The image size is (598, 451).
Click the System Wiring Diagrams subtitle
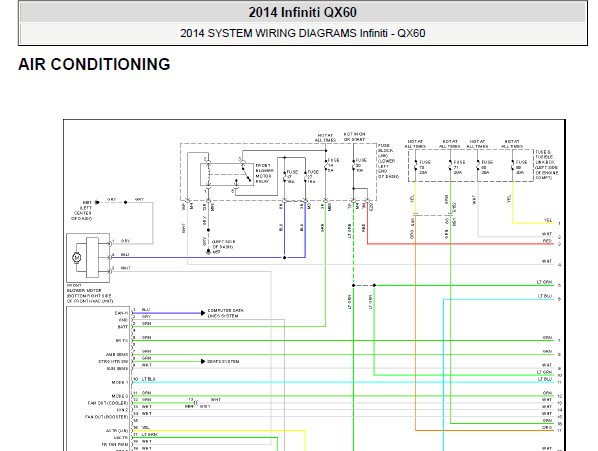(x=303, y=33)
